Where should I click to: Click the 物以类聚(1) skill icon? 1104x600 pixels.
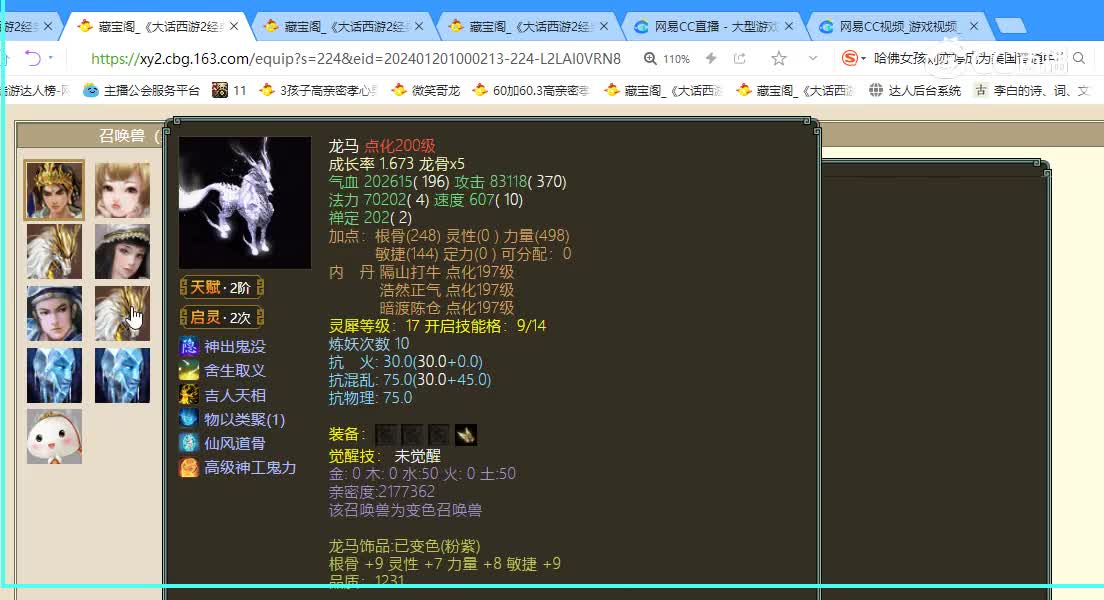click(189, 419)
